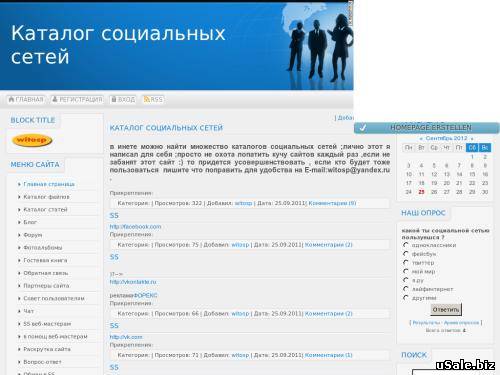Open the RSS feed navigation item
This screenshot has width=500, height=375.
(153, 100)
